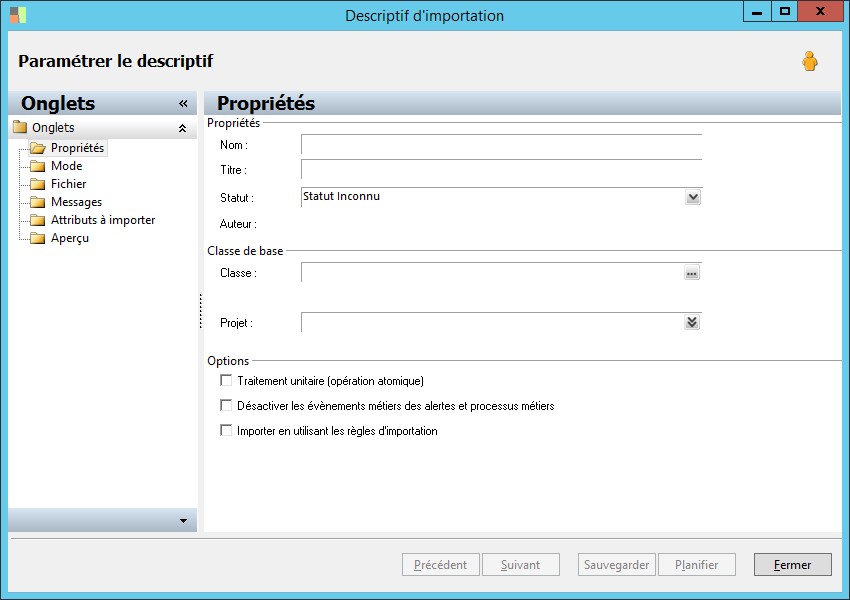This screenshot has height=600, width=850.
Task: Click the Aperçu folder icon
Action: pyautogui.click(x=38, y=238)
